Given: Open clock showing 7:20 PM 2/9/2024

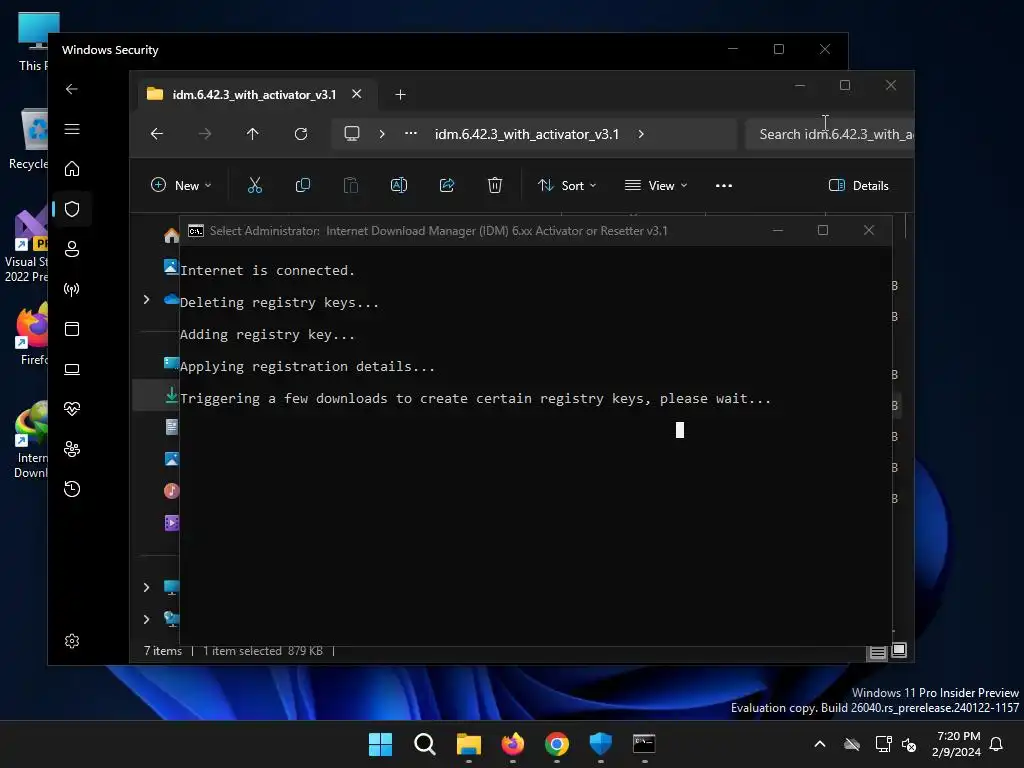Looking at the screenshot, I should coord(957,744).
